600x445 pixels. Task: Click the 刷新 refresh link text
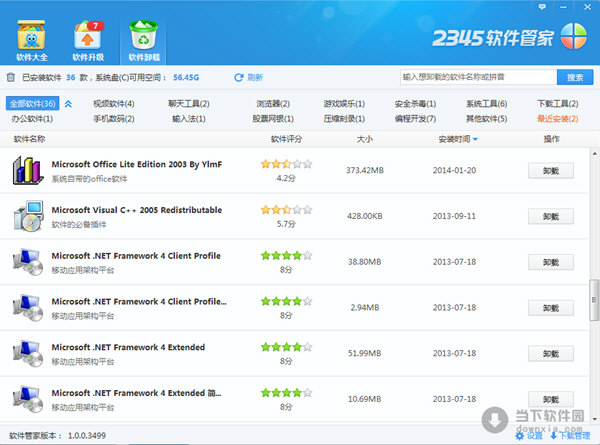click(255, 77)
